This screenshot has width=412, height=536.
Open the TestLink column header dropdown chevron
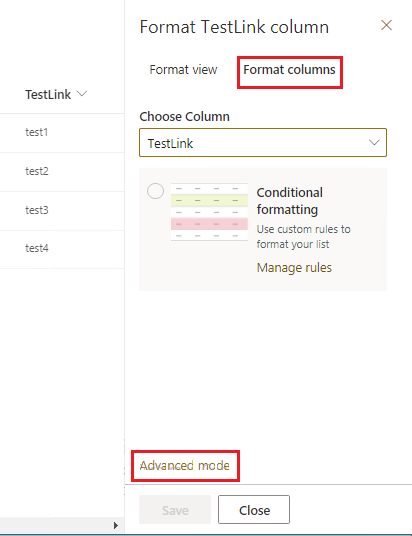point(82,94)
